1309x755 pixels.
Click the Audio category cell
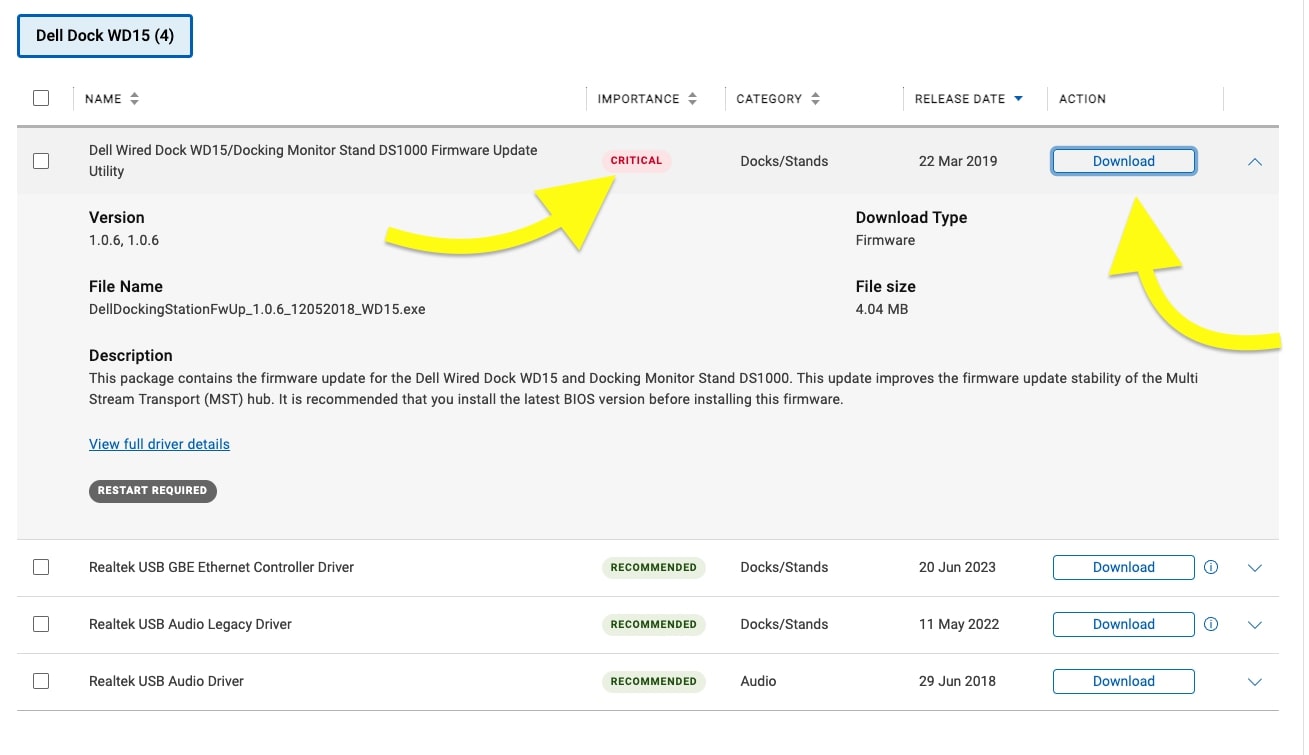tap(758, 681)
